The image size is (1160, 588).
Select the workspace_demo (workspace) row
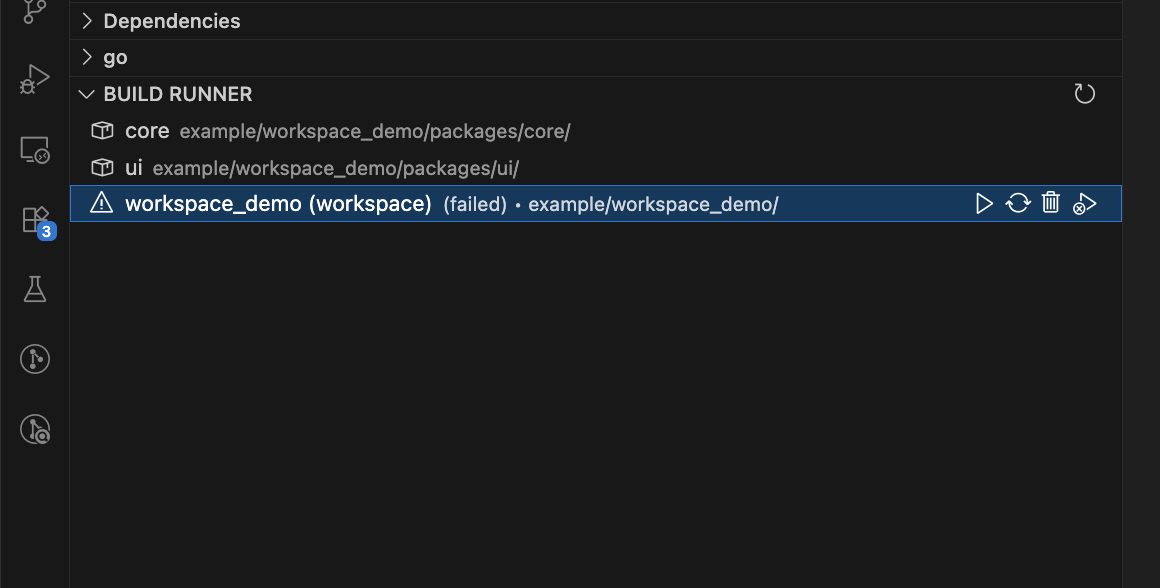(x=596, y=203)
